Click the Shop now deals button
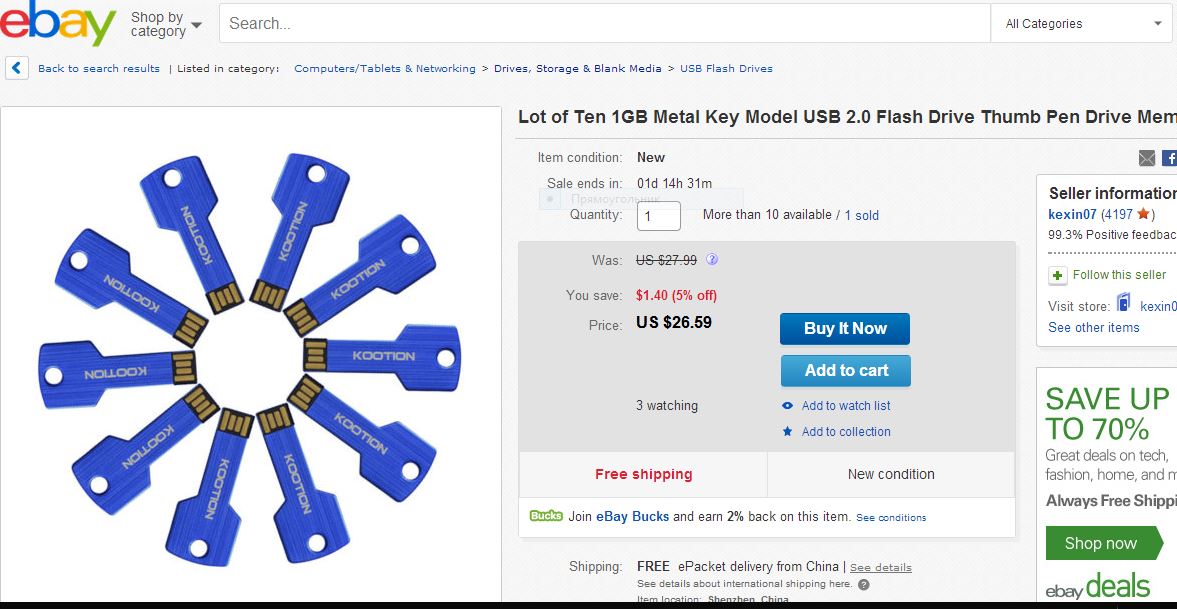 tap(1100, 543)
